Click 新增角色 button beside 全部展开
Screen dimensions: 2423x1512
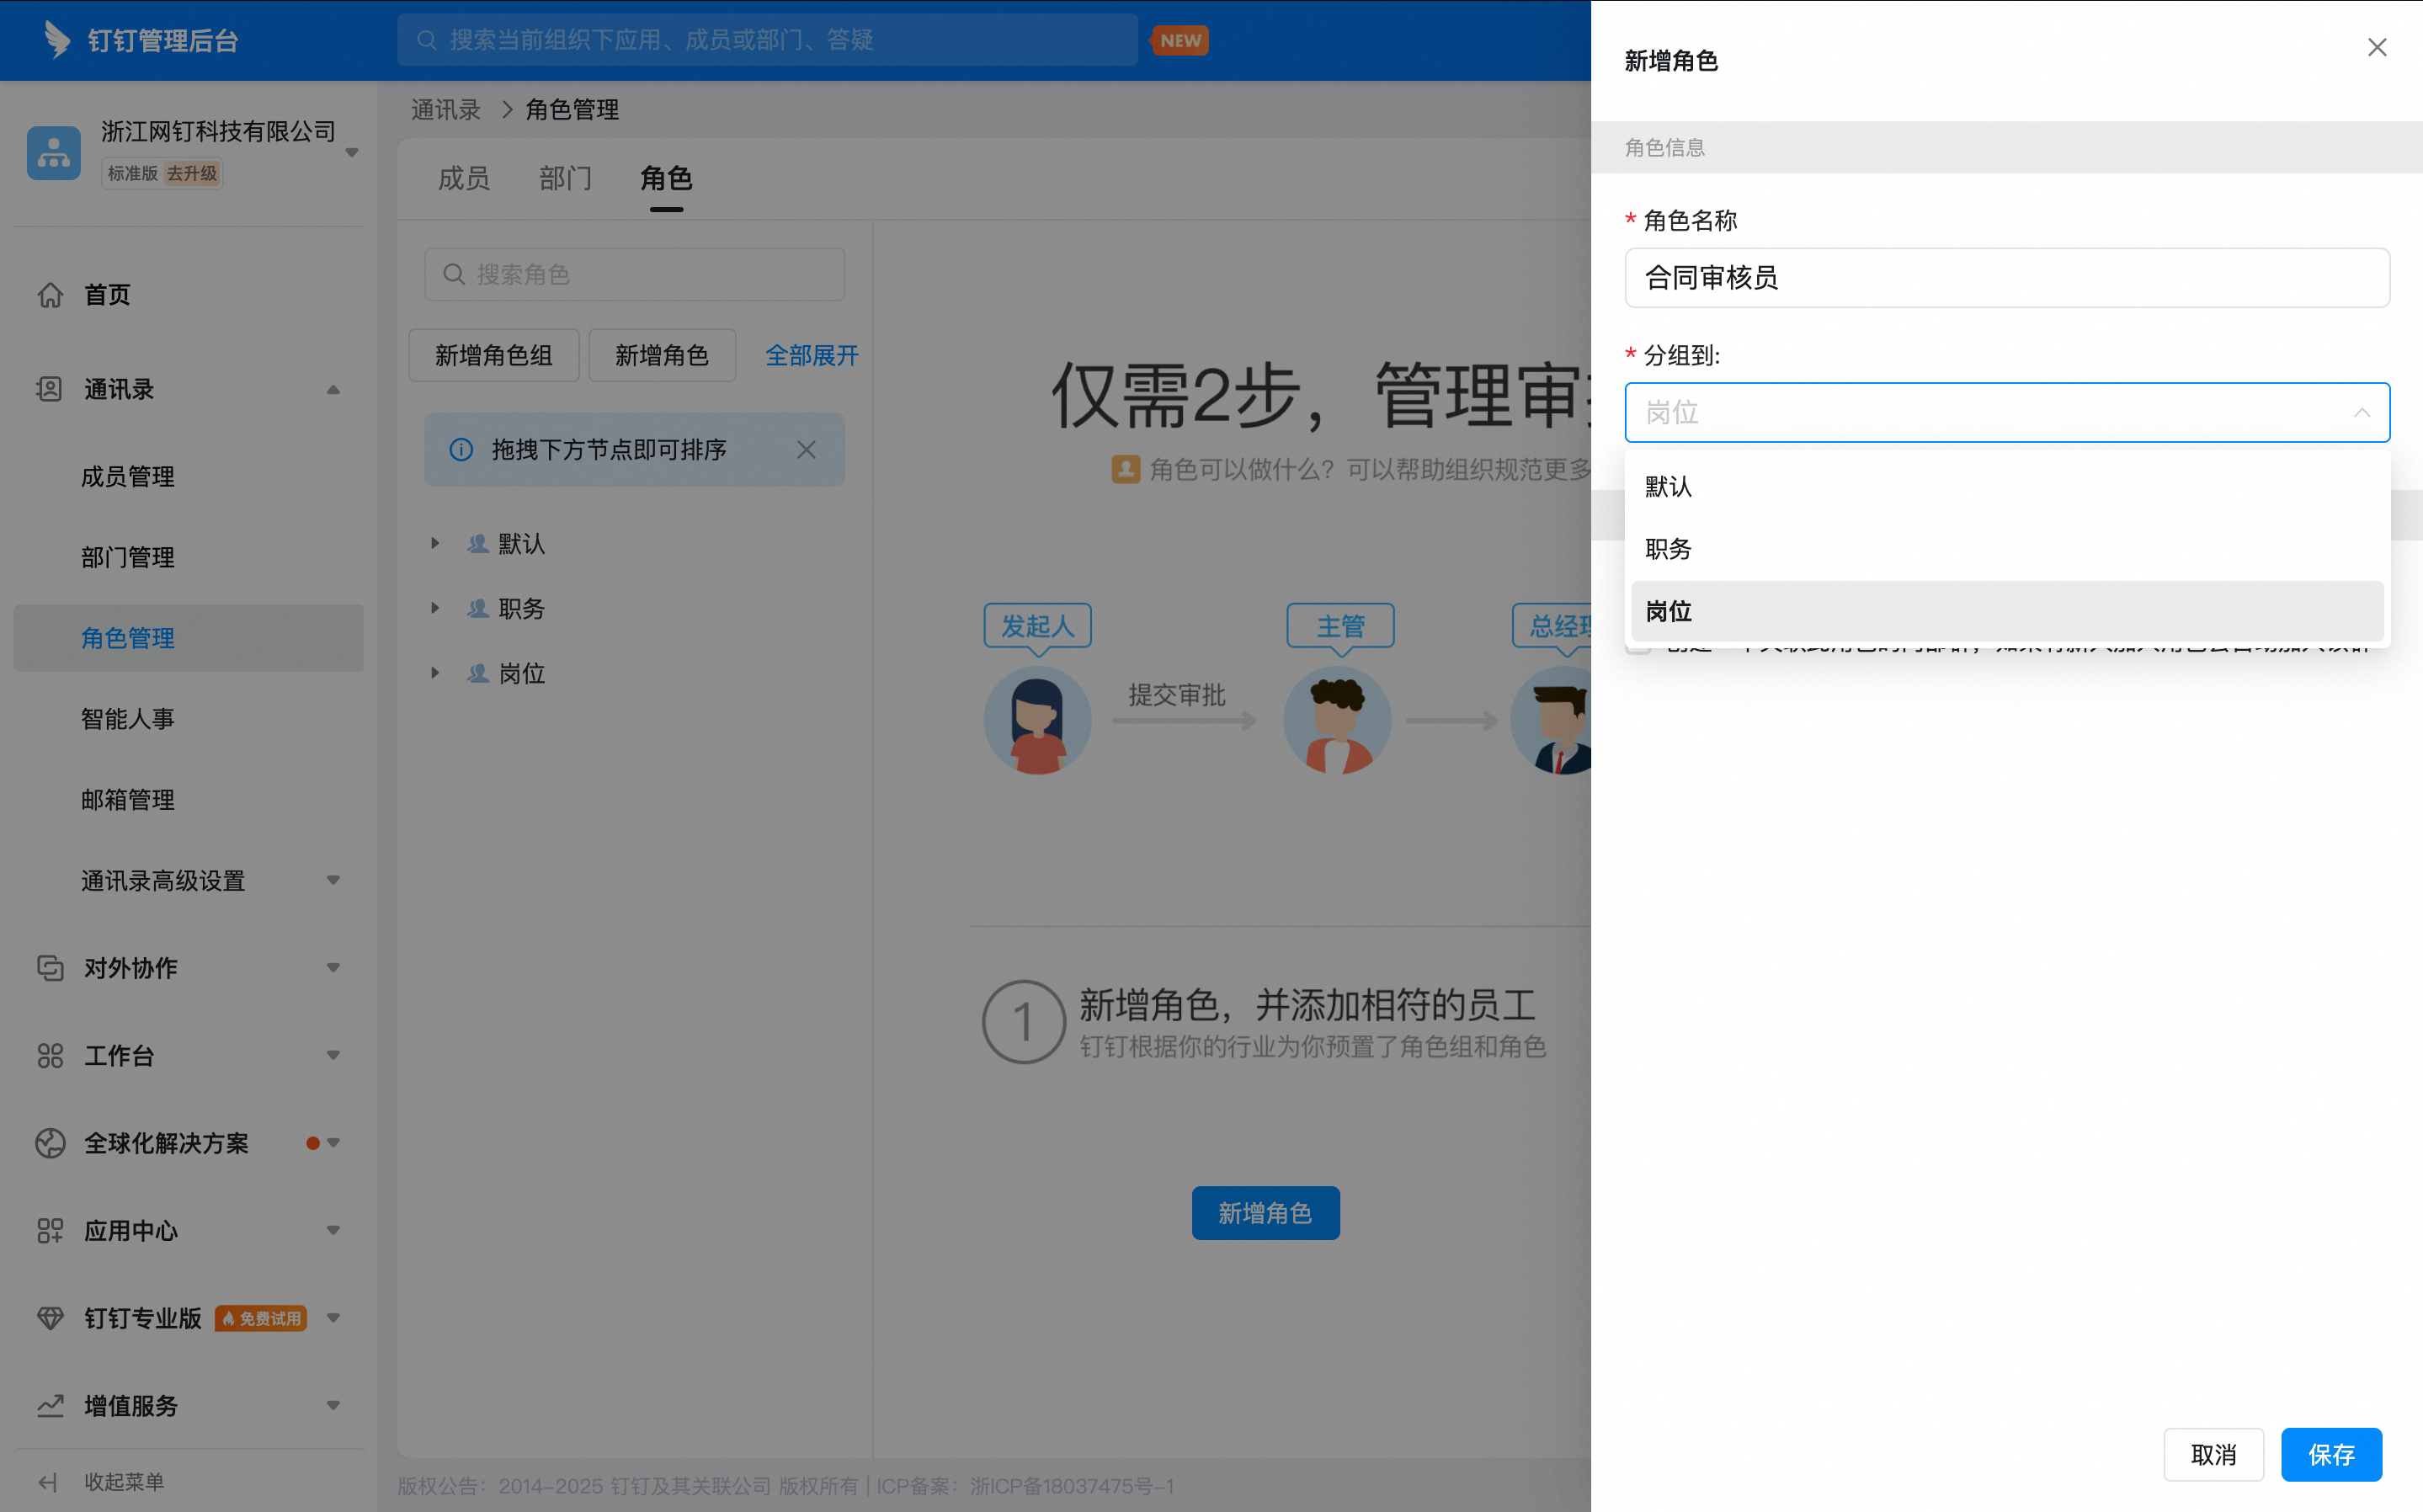[662, 355]
